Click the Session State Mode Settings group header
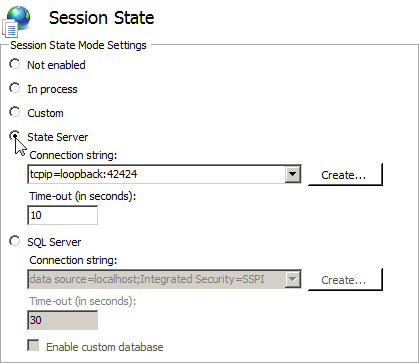Image resolution: width=419 pixels, height=363 pixels. coord(78,45)
